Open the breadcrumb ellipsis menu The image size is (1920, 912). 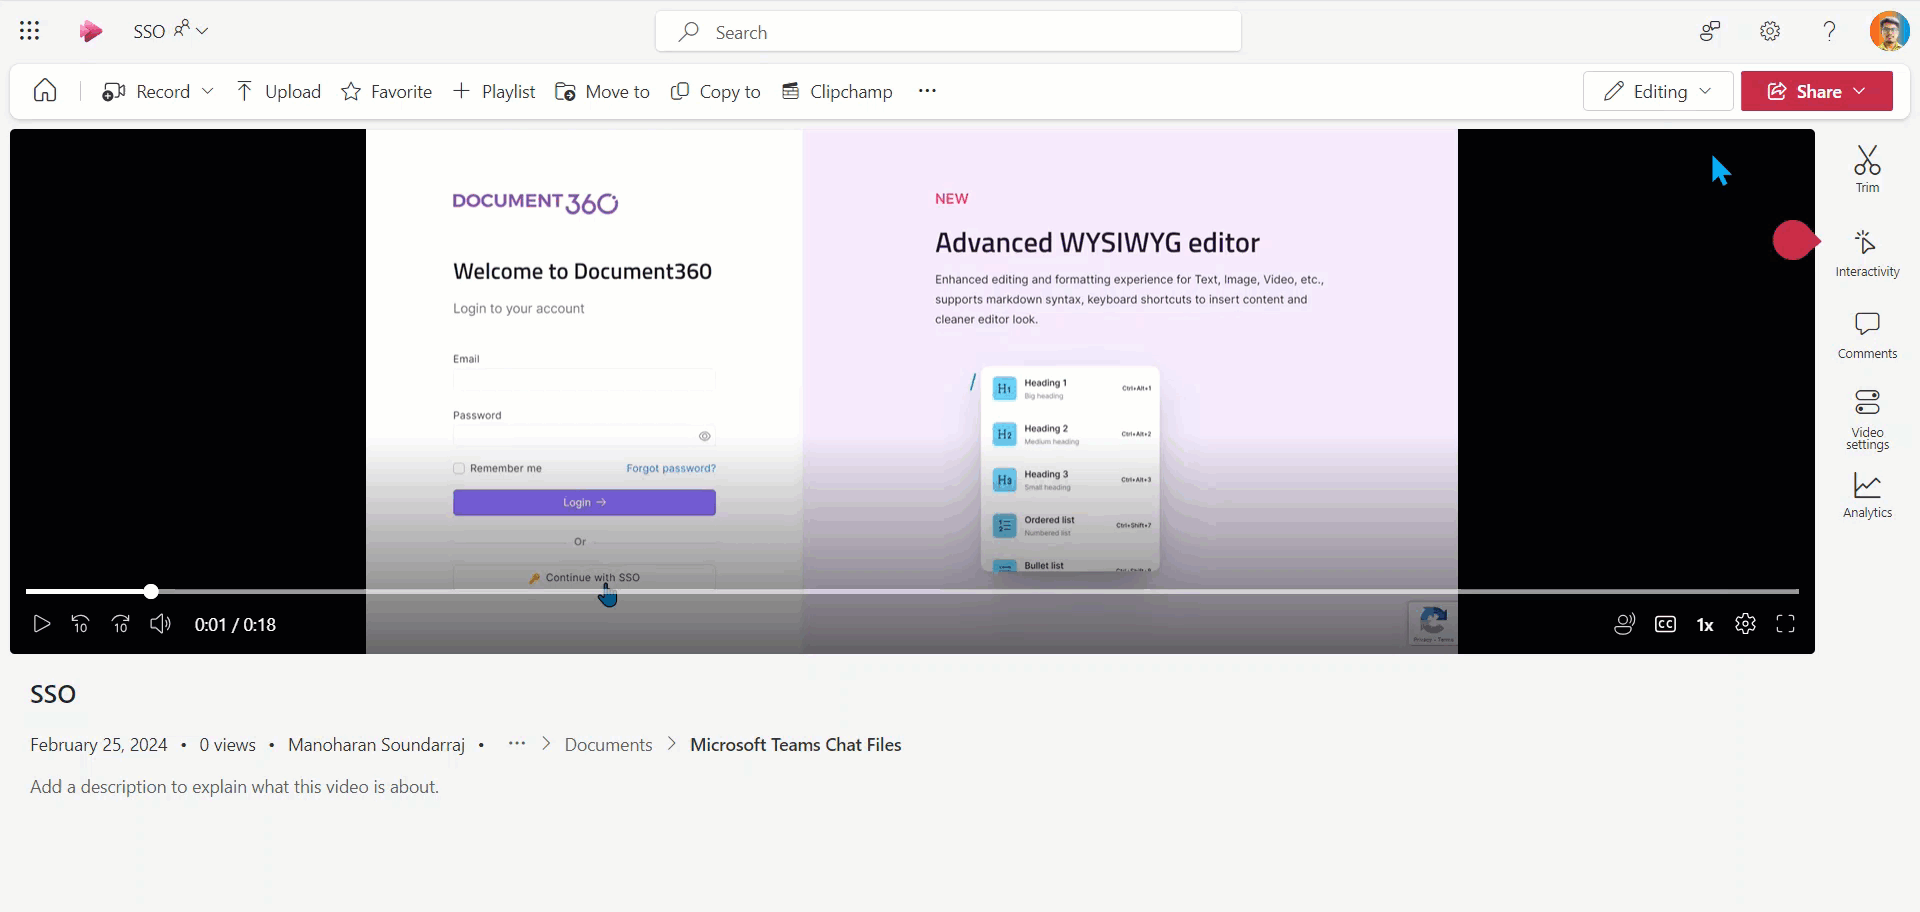[517, 744]
